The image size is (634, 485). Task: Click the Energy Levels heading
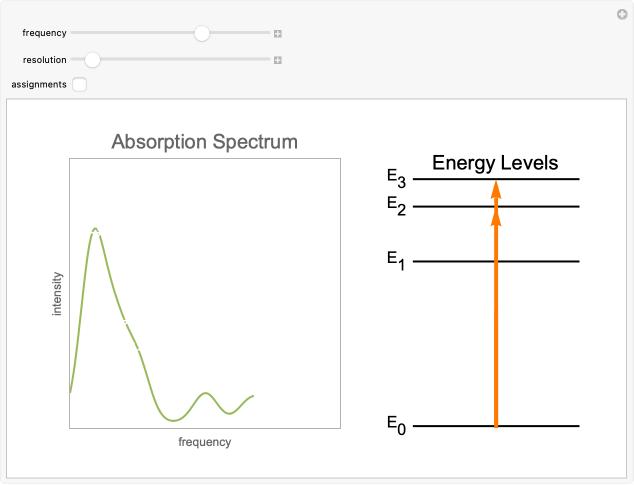click(495, 163)
